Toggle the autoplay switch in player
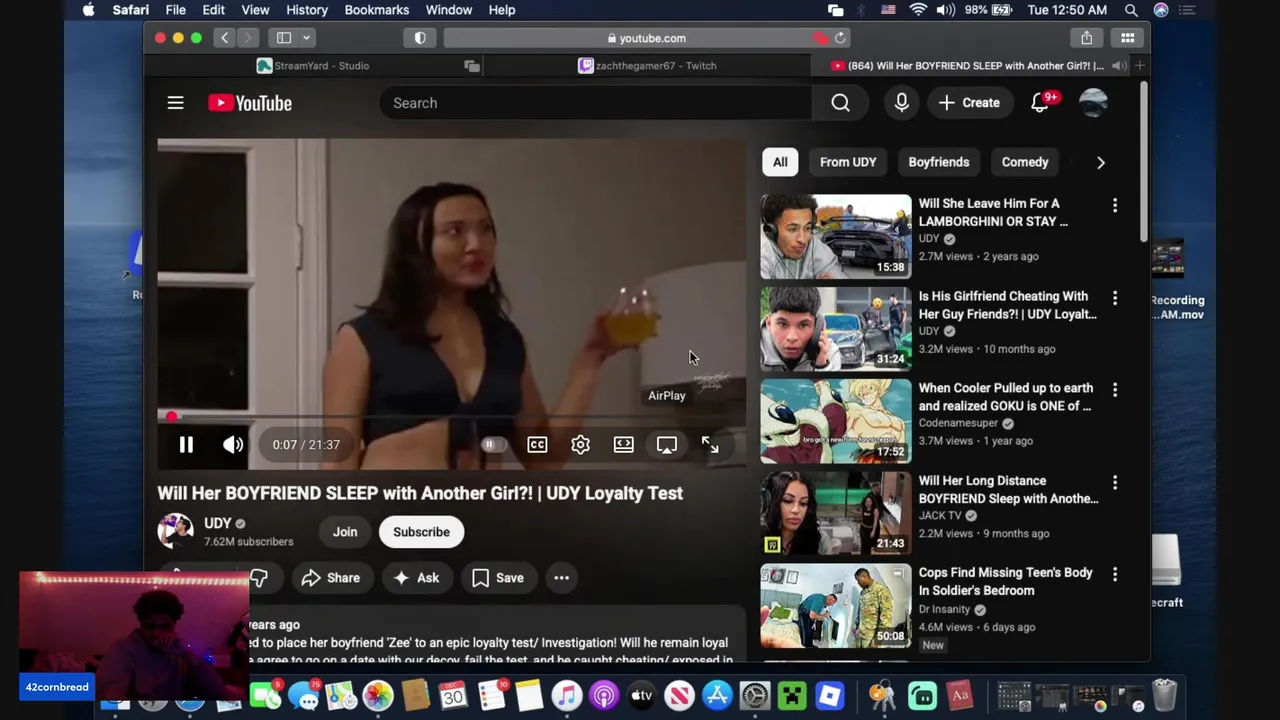The width and height of the screenshot is (1280, 720). 492,445
